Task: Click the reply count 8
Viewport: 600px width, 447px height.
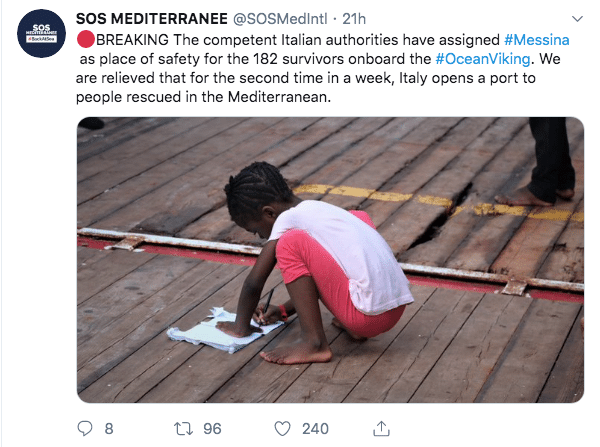Action: point(108,428)
